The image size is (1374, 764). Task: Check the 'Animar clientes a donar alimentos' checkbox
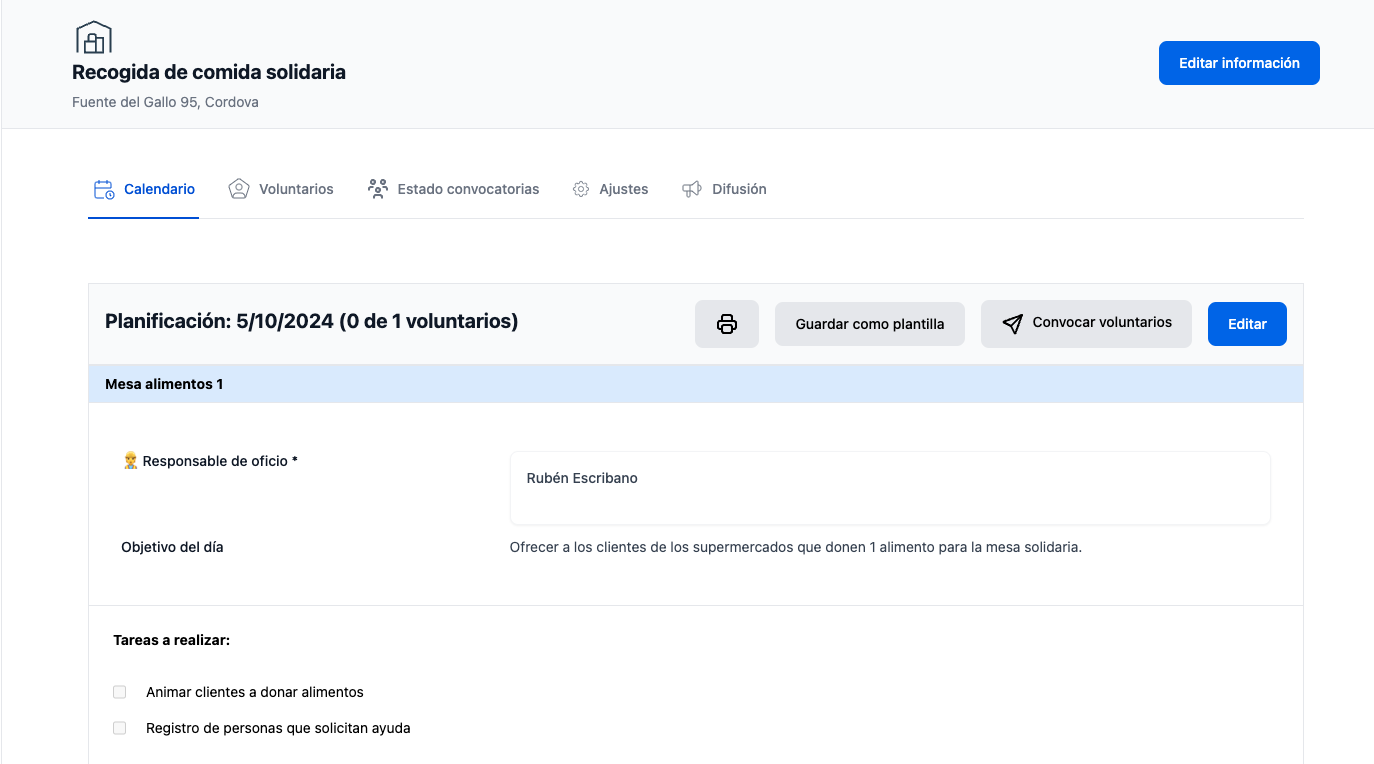coord(120,692)
